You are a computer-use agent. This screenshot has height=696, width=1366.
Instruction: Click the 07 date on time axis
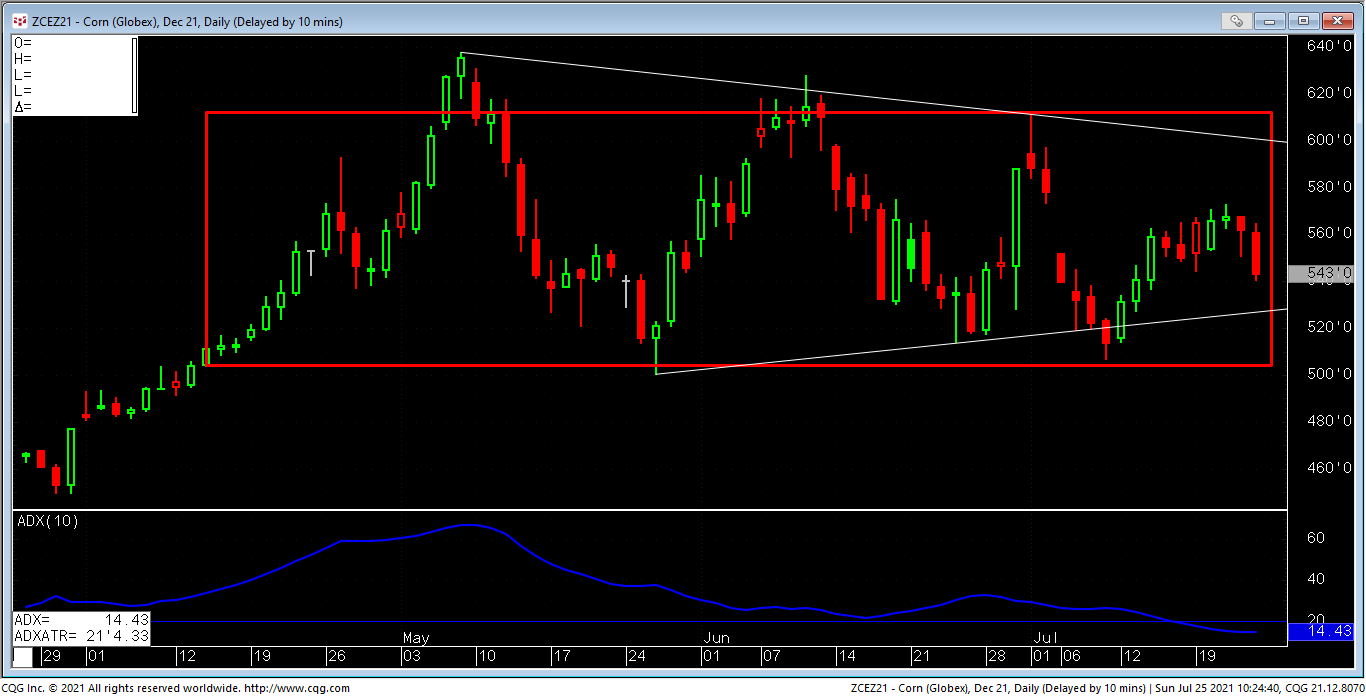[x=771, y=657]
